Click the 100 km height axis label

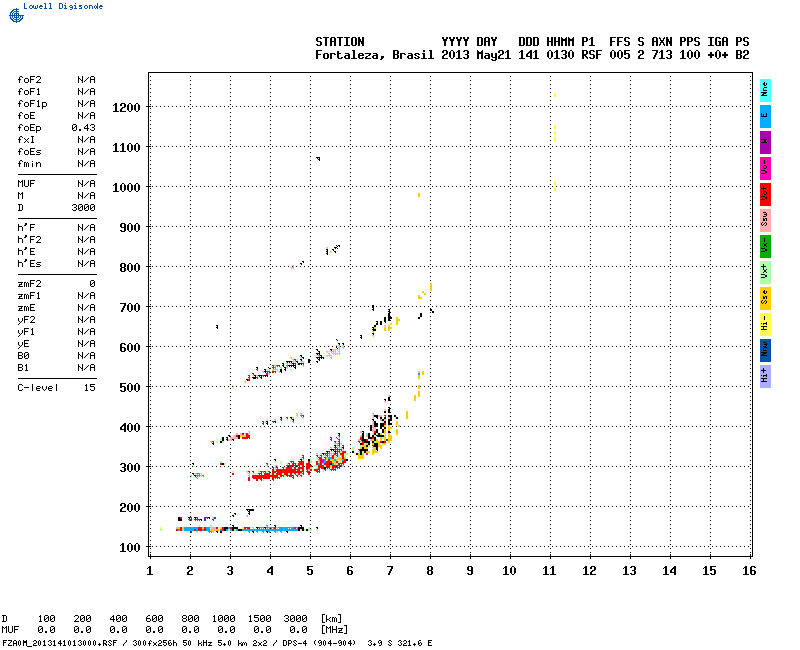coord(130,548)
